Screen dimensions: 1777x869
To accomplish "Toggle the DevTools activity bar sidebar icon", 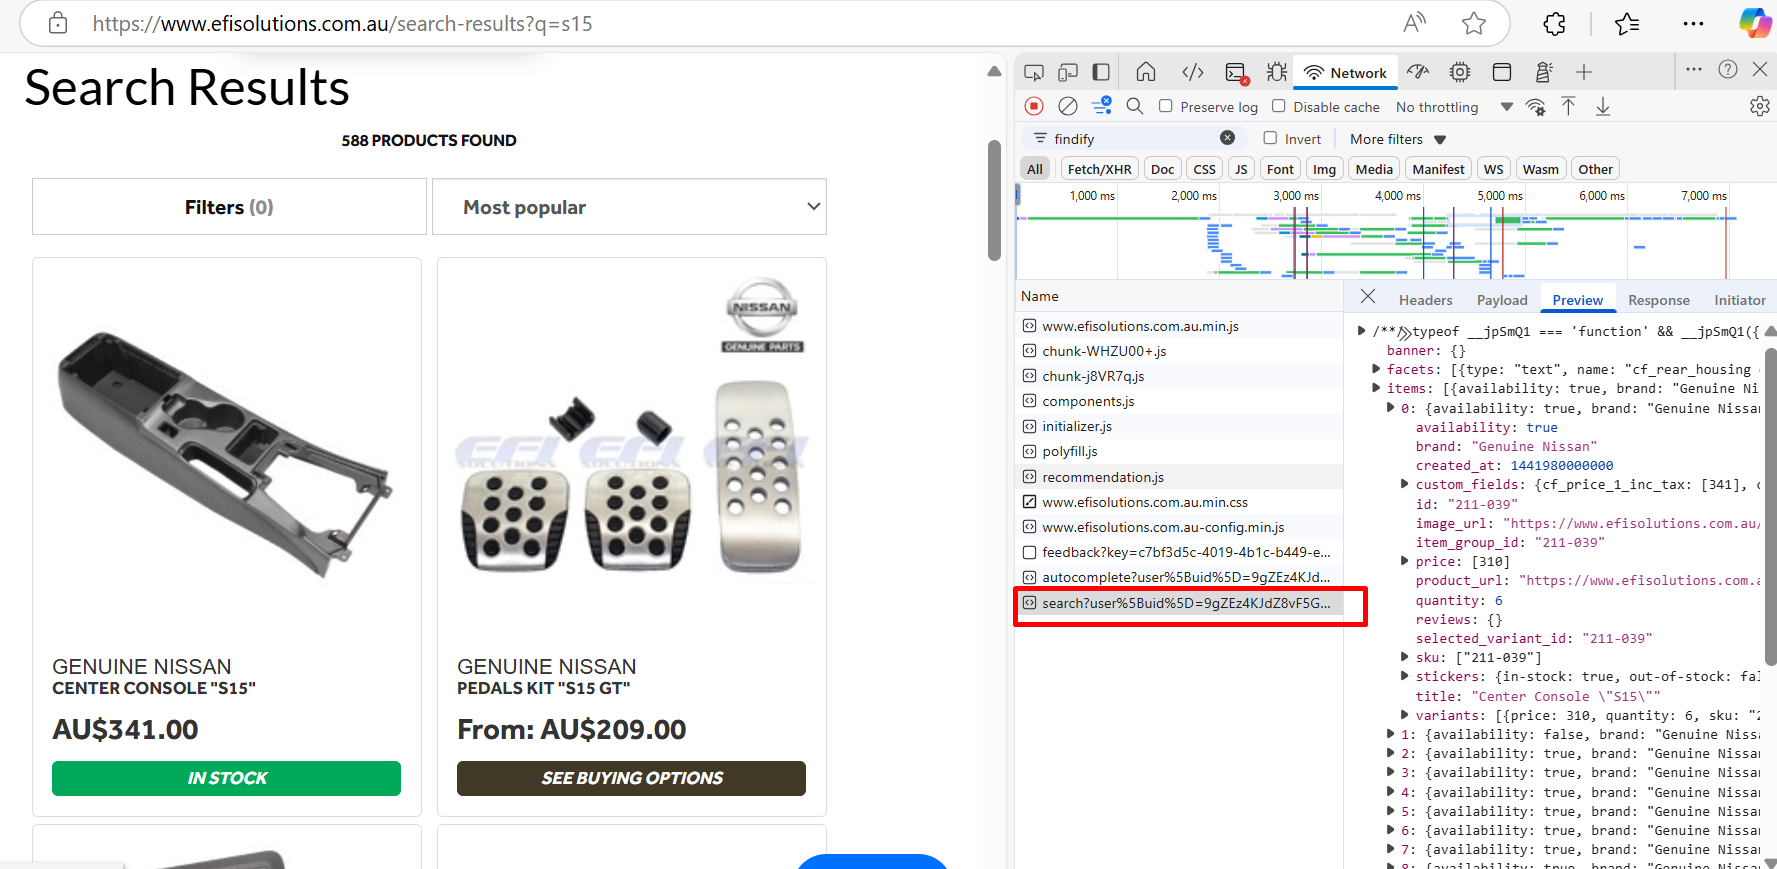I will (1101, 72).
